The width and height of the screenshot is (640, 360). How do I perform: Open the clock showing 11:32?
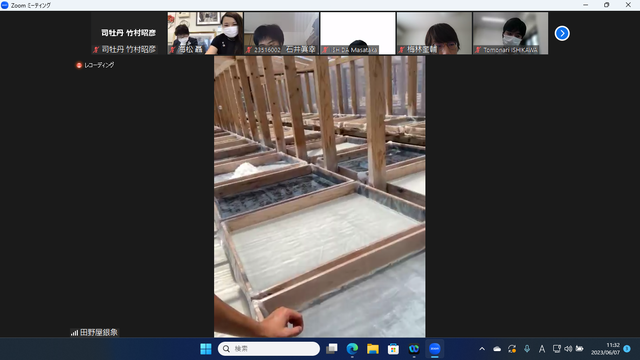pyautogui.click(x=605, y=349)
